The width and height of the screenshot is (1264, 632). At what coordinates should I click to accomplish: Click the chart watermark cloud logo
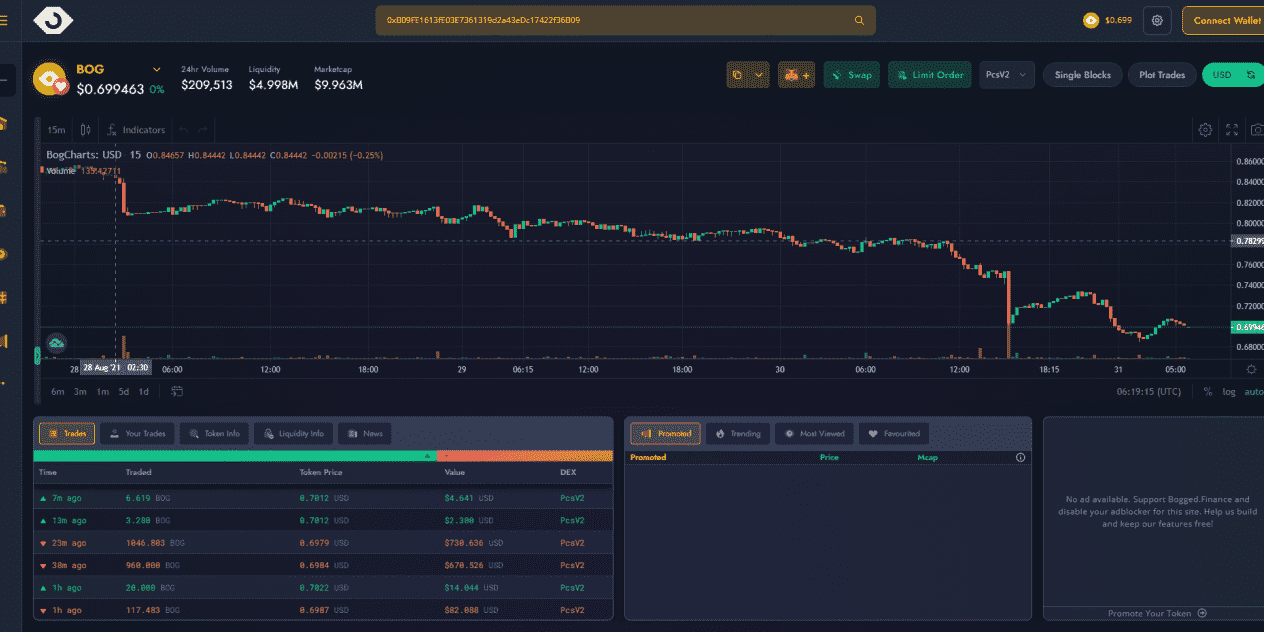[57, 343]
